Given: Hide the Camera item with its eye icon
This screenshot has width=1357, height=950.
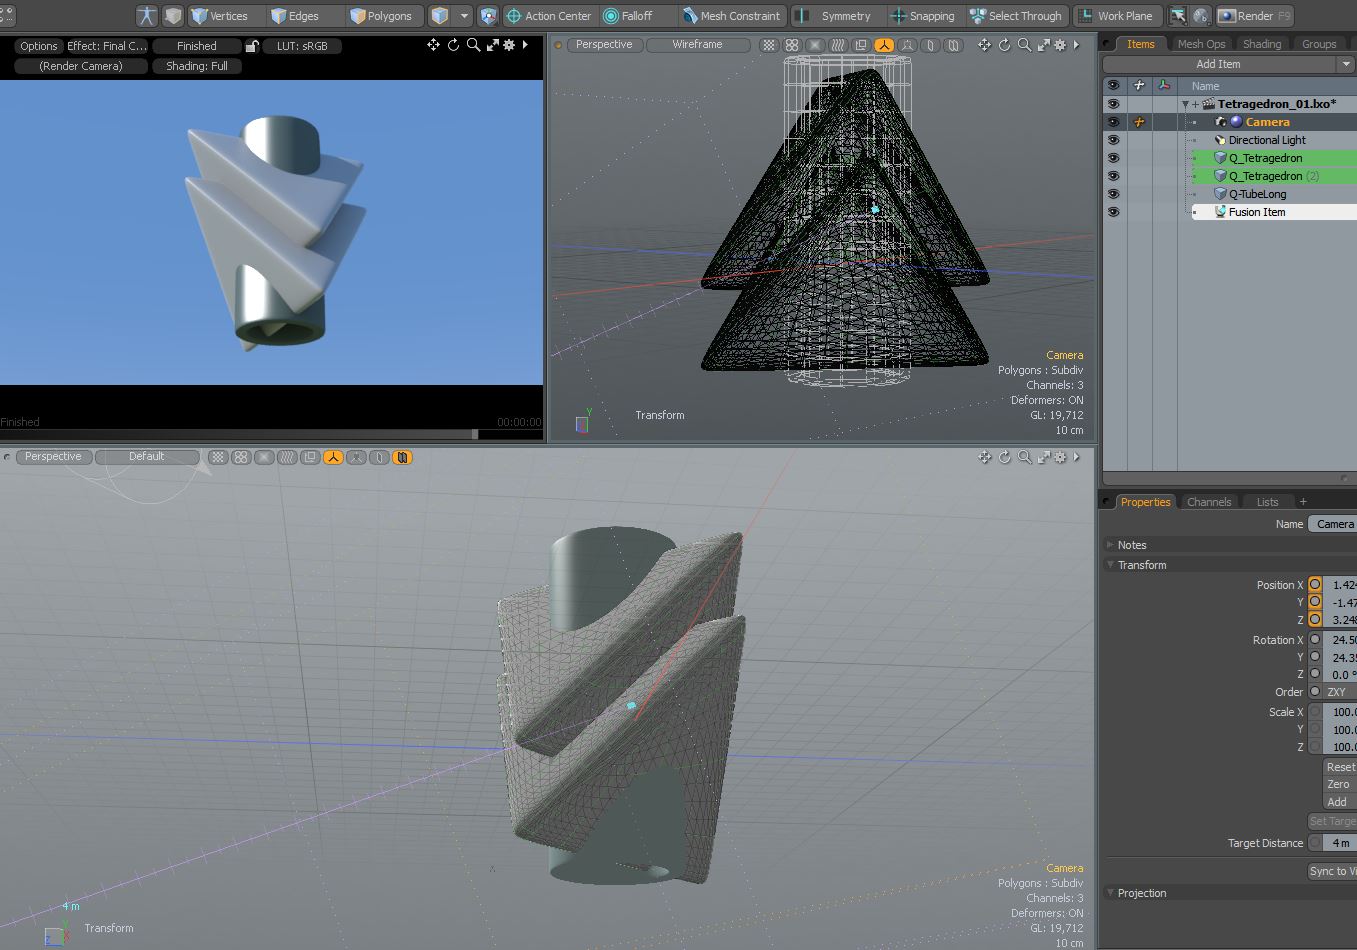Looking at the screenshot, I should (1113, 122).
